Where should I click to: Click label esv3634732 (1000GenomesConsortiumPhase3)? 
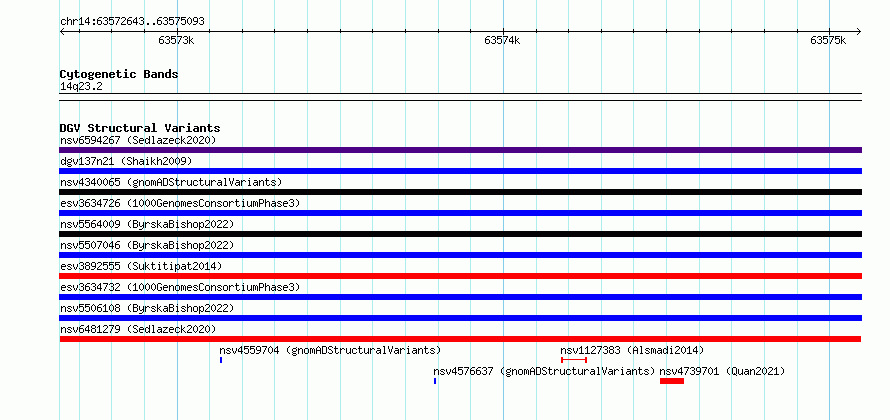tap(180, 287)
